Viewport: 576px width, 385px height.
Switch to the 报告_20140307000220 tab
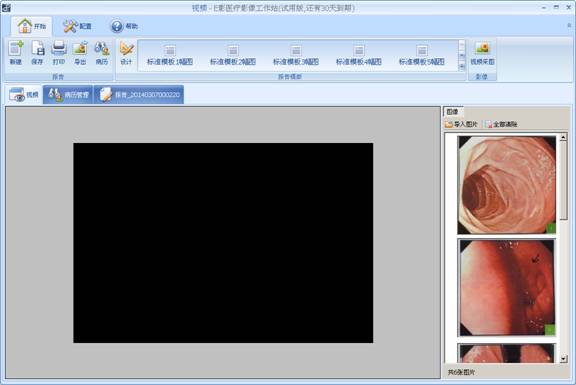pos(139,95)
